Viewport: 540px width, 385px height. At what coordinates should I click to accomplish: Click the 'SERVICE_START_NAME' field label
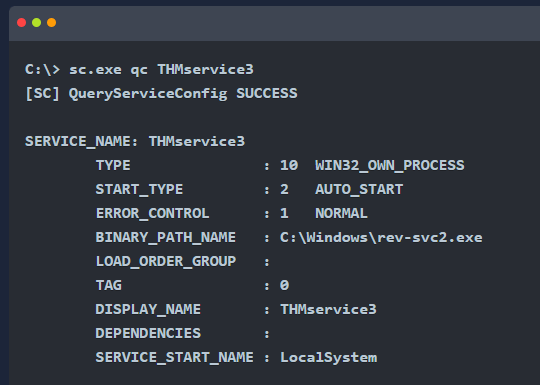pyautogui.click(x=175, y=357)
